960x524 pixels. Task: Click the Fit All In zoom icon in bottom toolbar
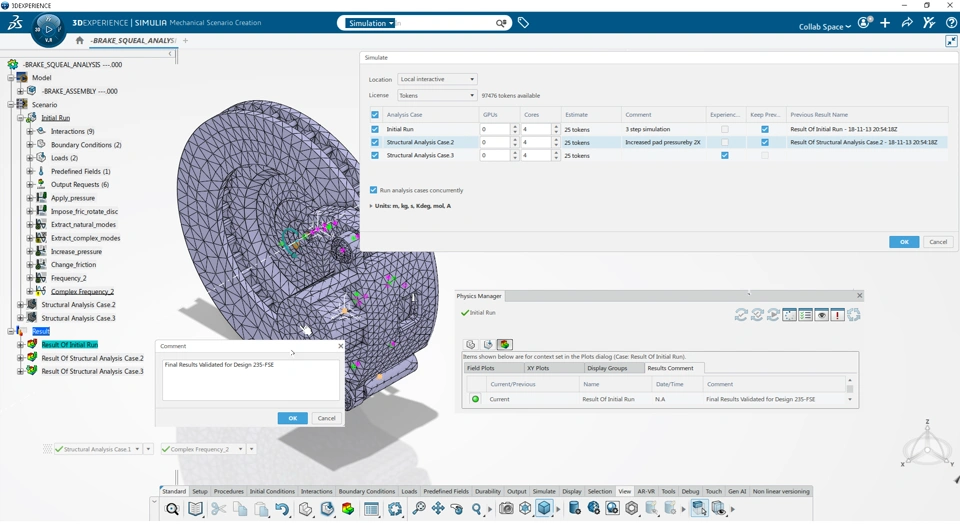tap(418, 508)
